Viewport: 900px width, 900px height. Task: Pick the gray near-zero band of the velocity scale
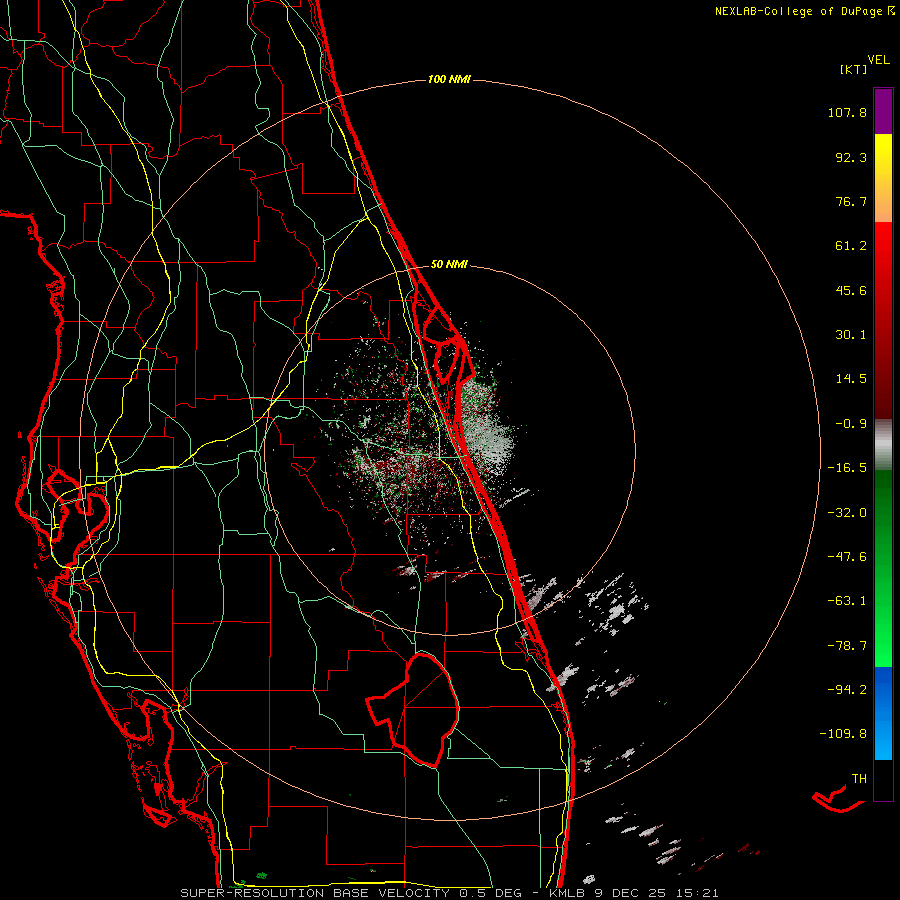pos(883,445)
